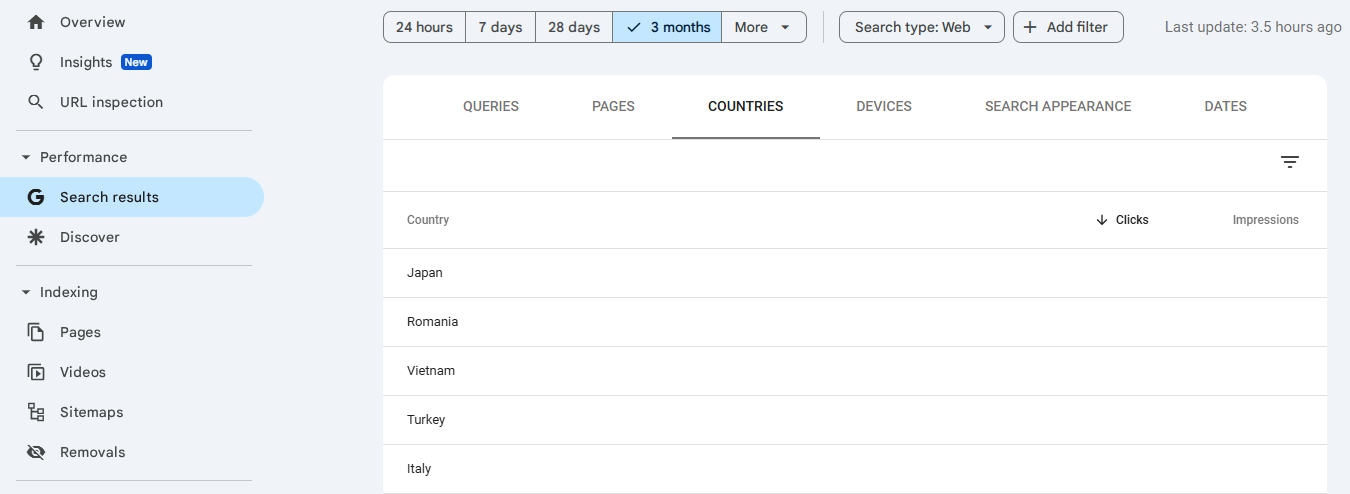Switch to the Dates tab
This screenshot has width=1350, height=494.
pyautogui.click(x=1226, y=107)
